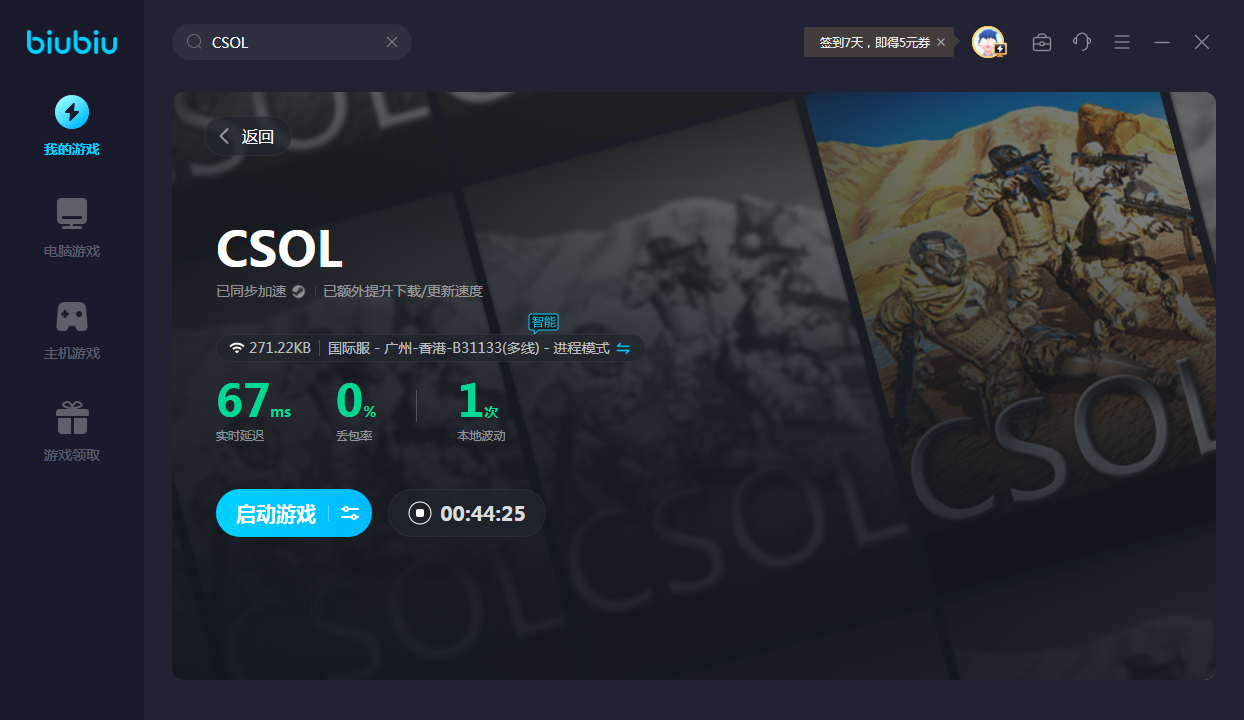Image resolution: width=1244 pixels, height=720 pixels.
Task: Open launch settings sliders icon
Action: coord(350,513)
